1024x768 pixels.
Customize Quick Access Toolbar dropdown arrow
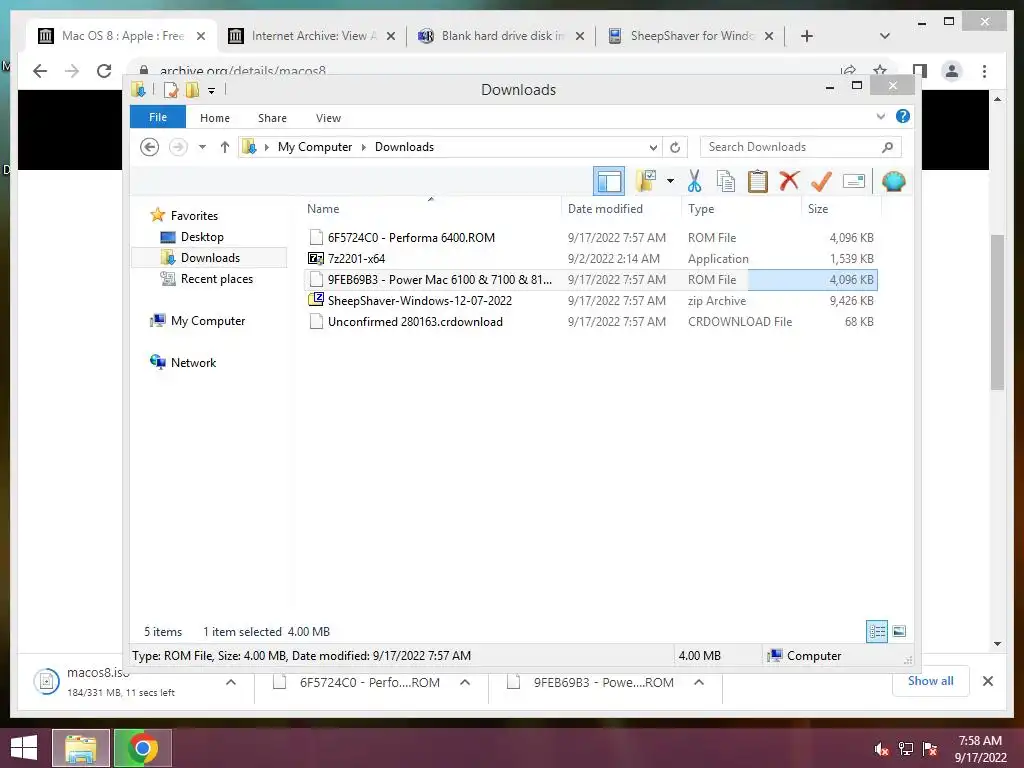[x=212, y=90]
